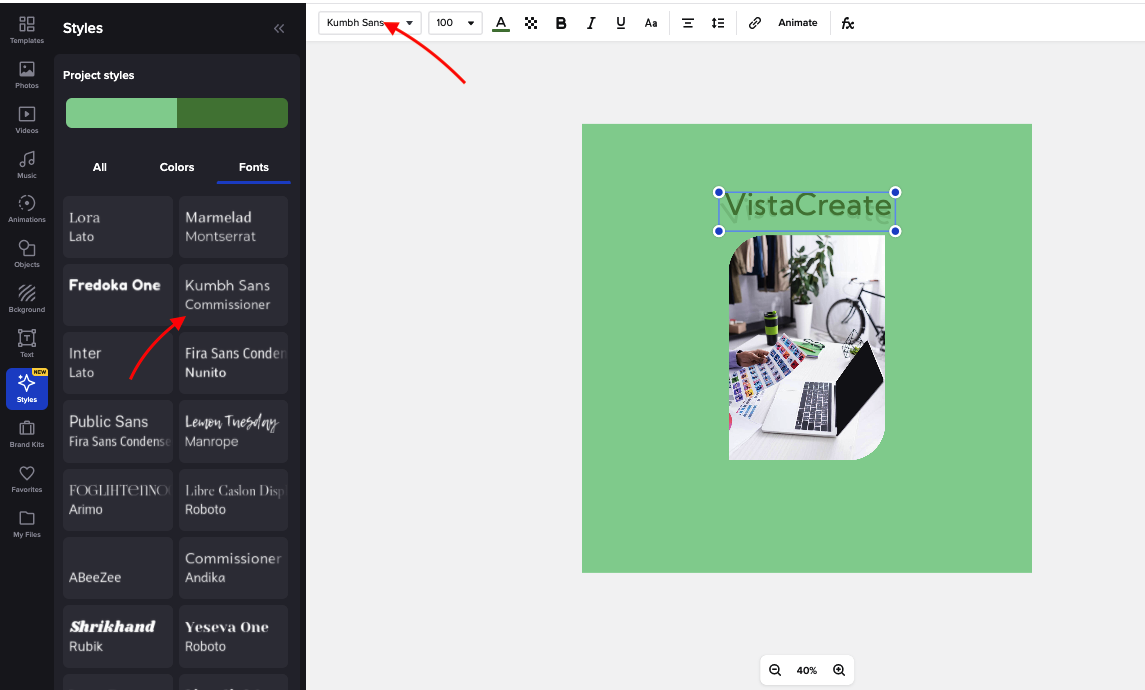
Task: Open the Templates sidebar section
Action: click(x=27, y=30)
